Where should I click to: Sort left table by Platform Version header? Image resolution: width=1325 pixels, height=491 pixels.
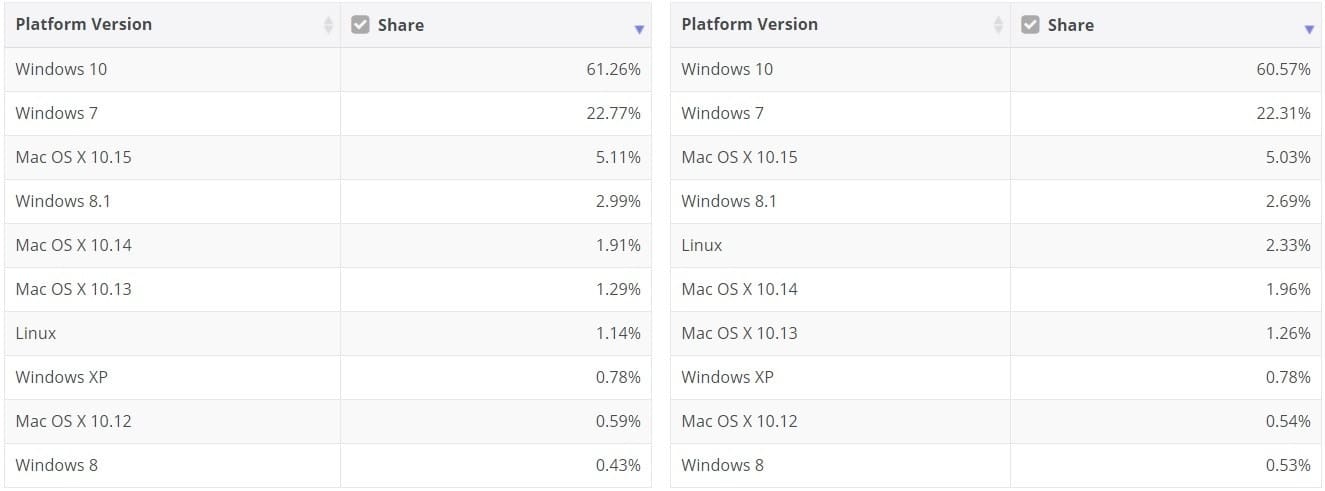point(84,24)
